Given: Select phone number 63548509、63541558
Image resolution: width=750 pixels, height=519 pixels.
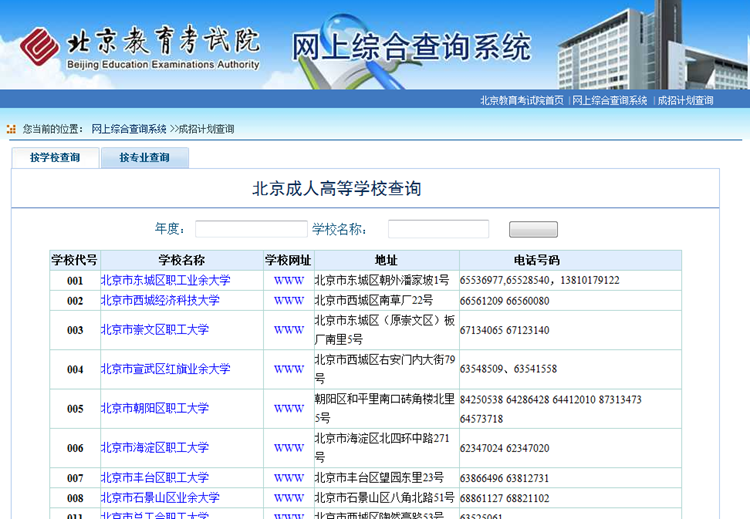Looking at the screenshot, I should (508, 369).
